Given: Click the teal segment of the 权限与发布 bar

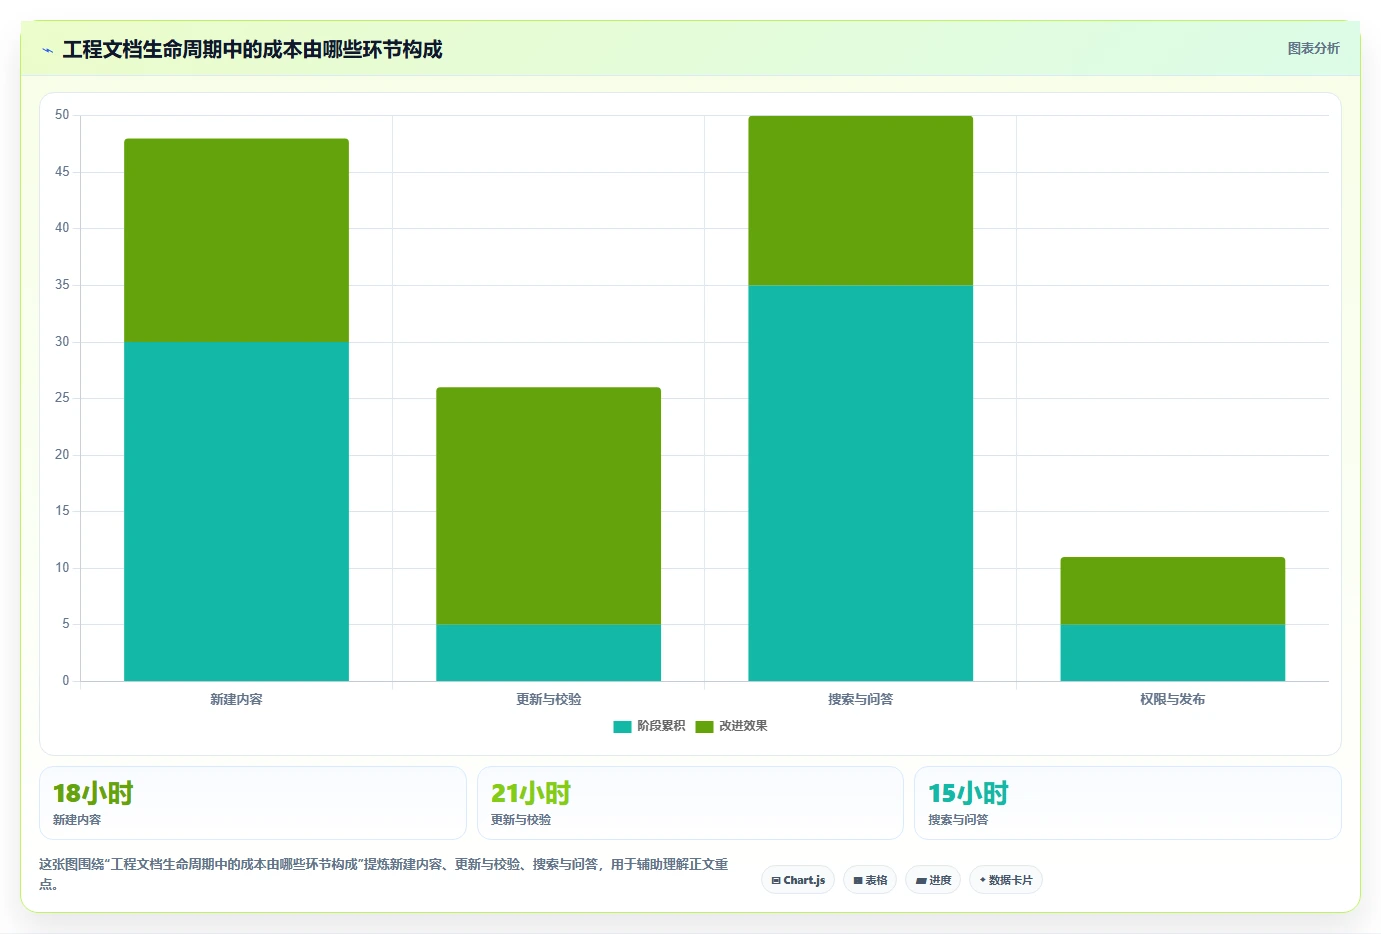Looking at the screenshot, I should 1172,653.
